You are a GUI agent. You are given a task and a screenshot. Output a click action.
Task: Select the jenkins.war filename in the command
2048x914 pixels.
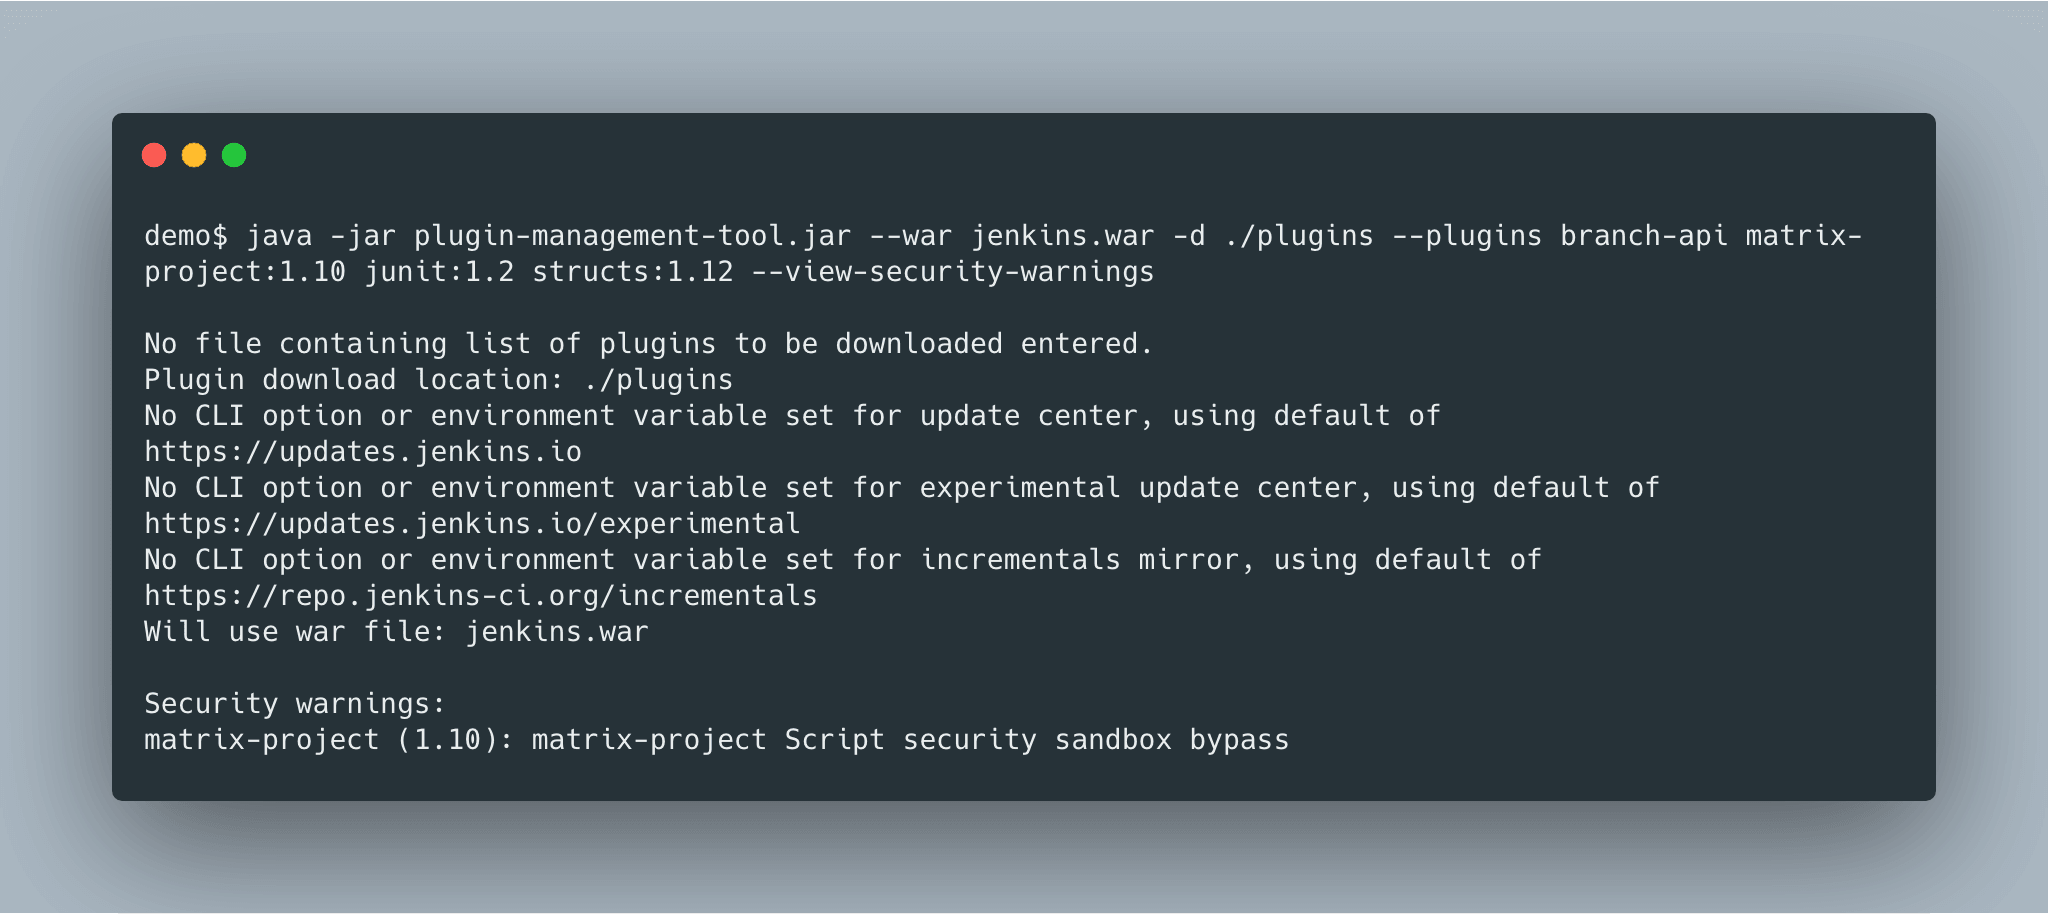(x=1063, y=235)
